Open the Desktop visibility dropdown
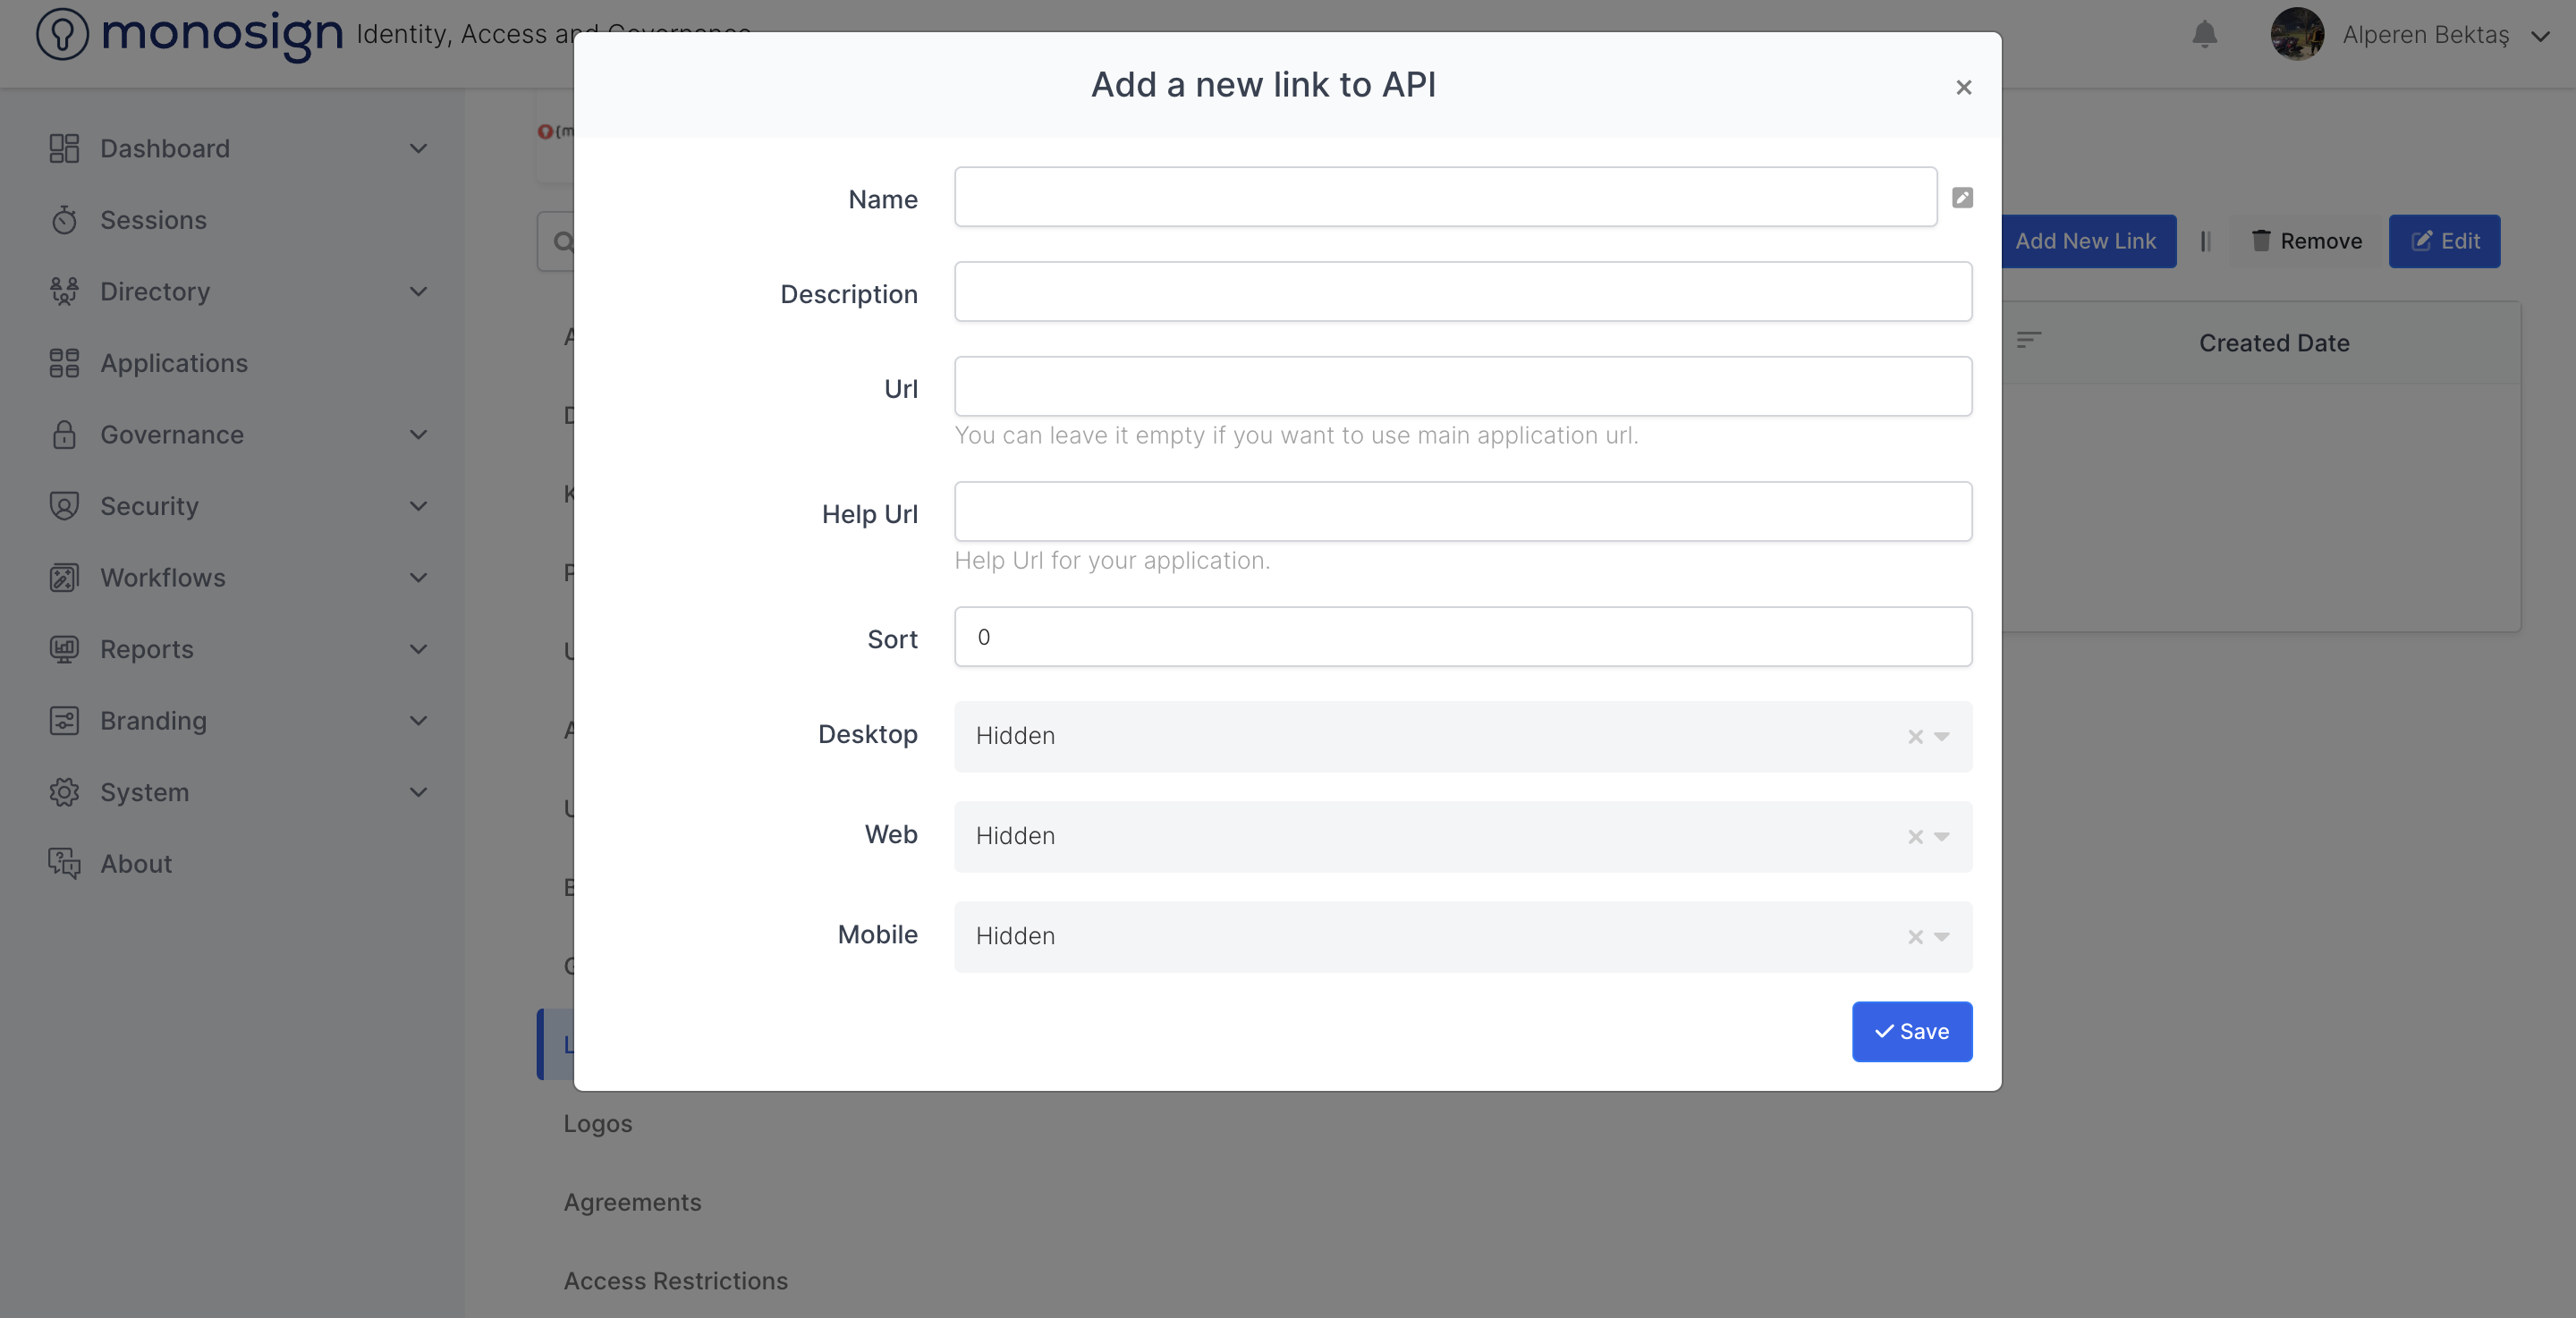 click(x=1941, y=736)
